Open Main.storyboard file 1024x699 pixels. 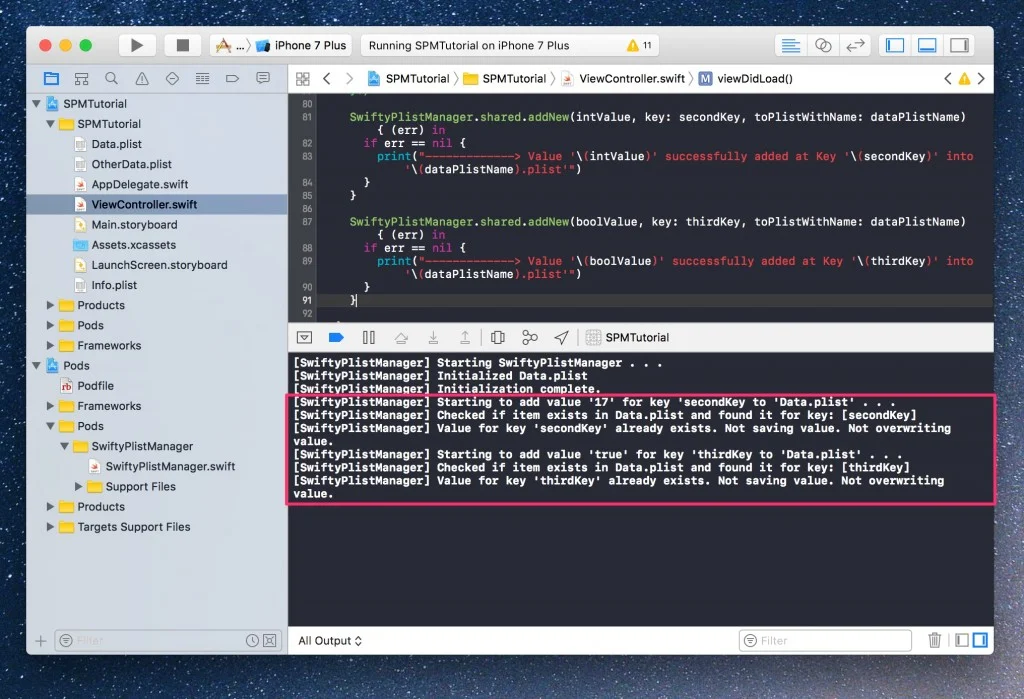[x=134, y=225]
